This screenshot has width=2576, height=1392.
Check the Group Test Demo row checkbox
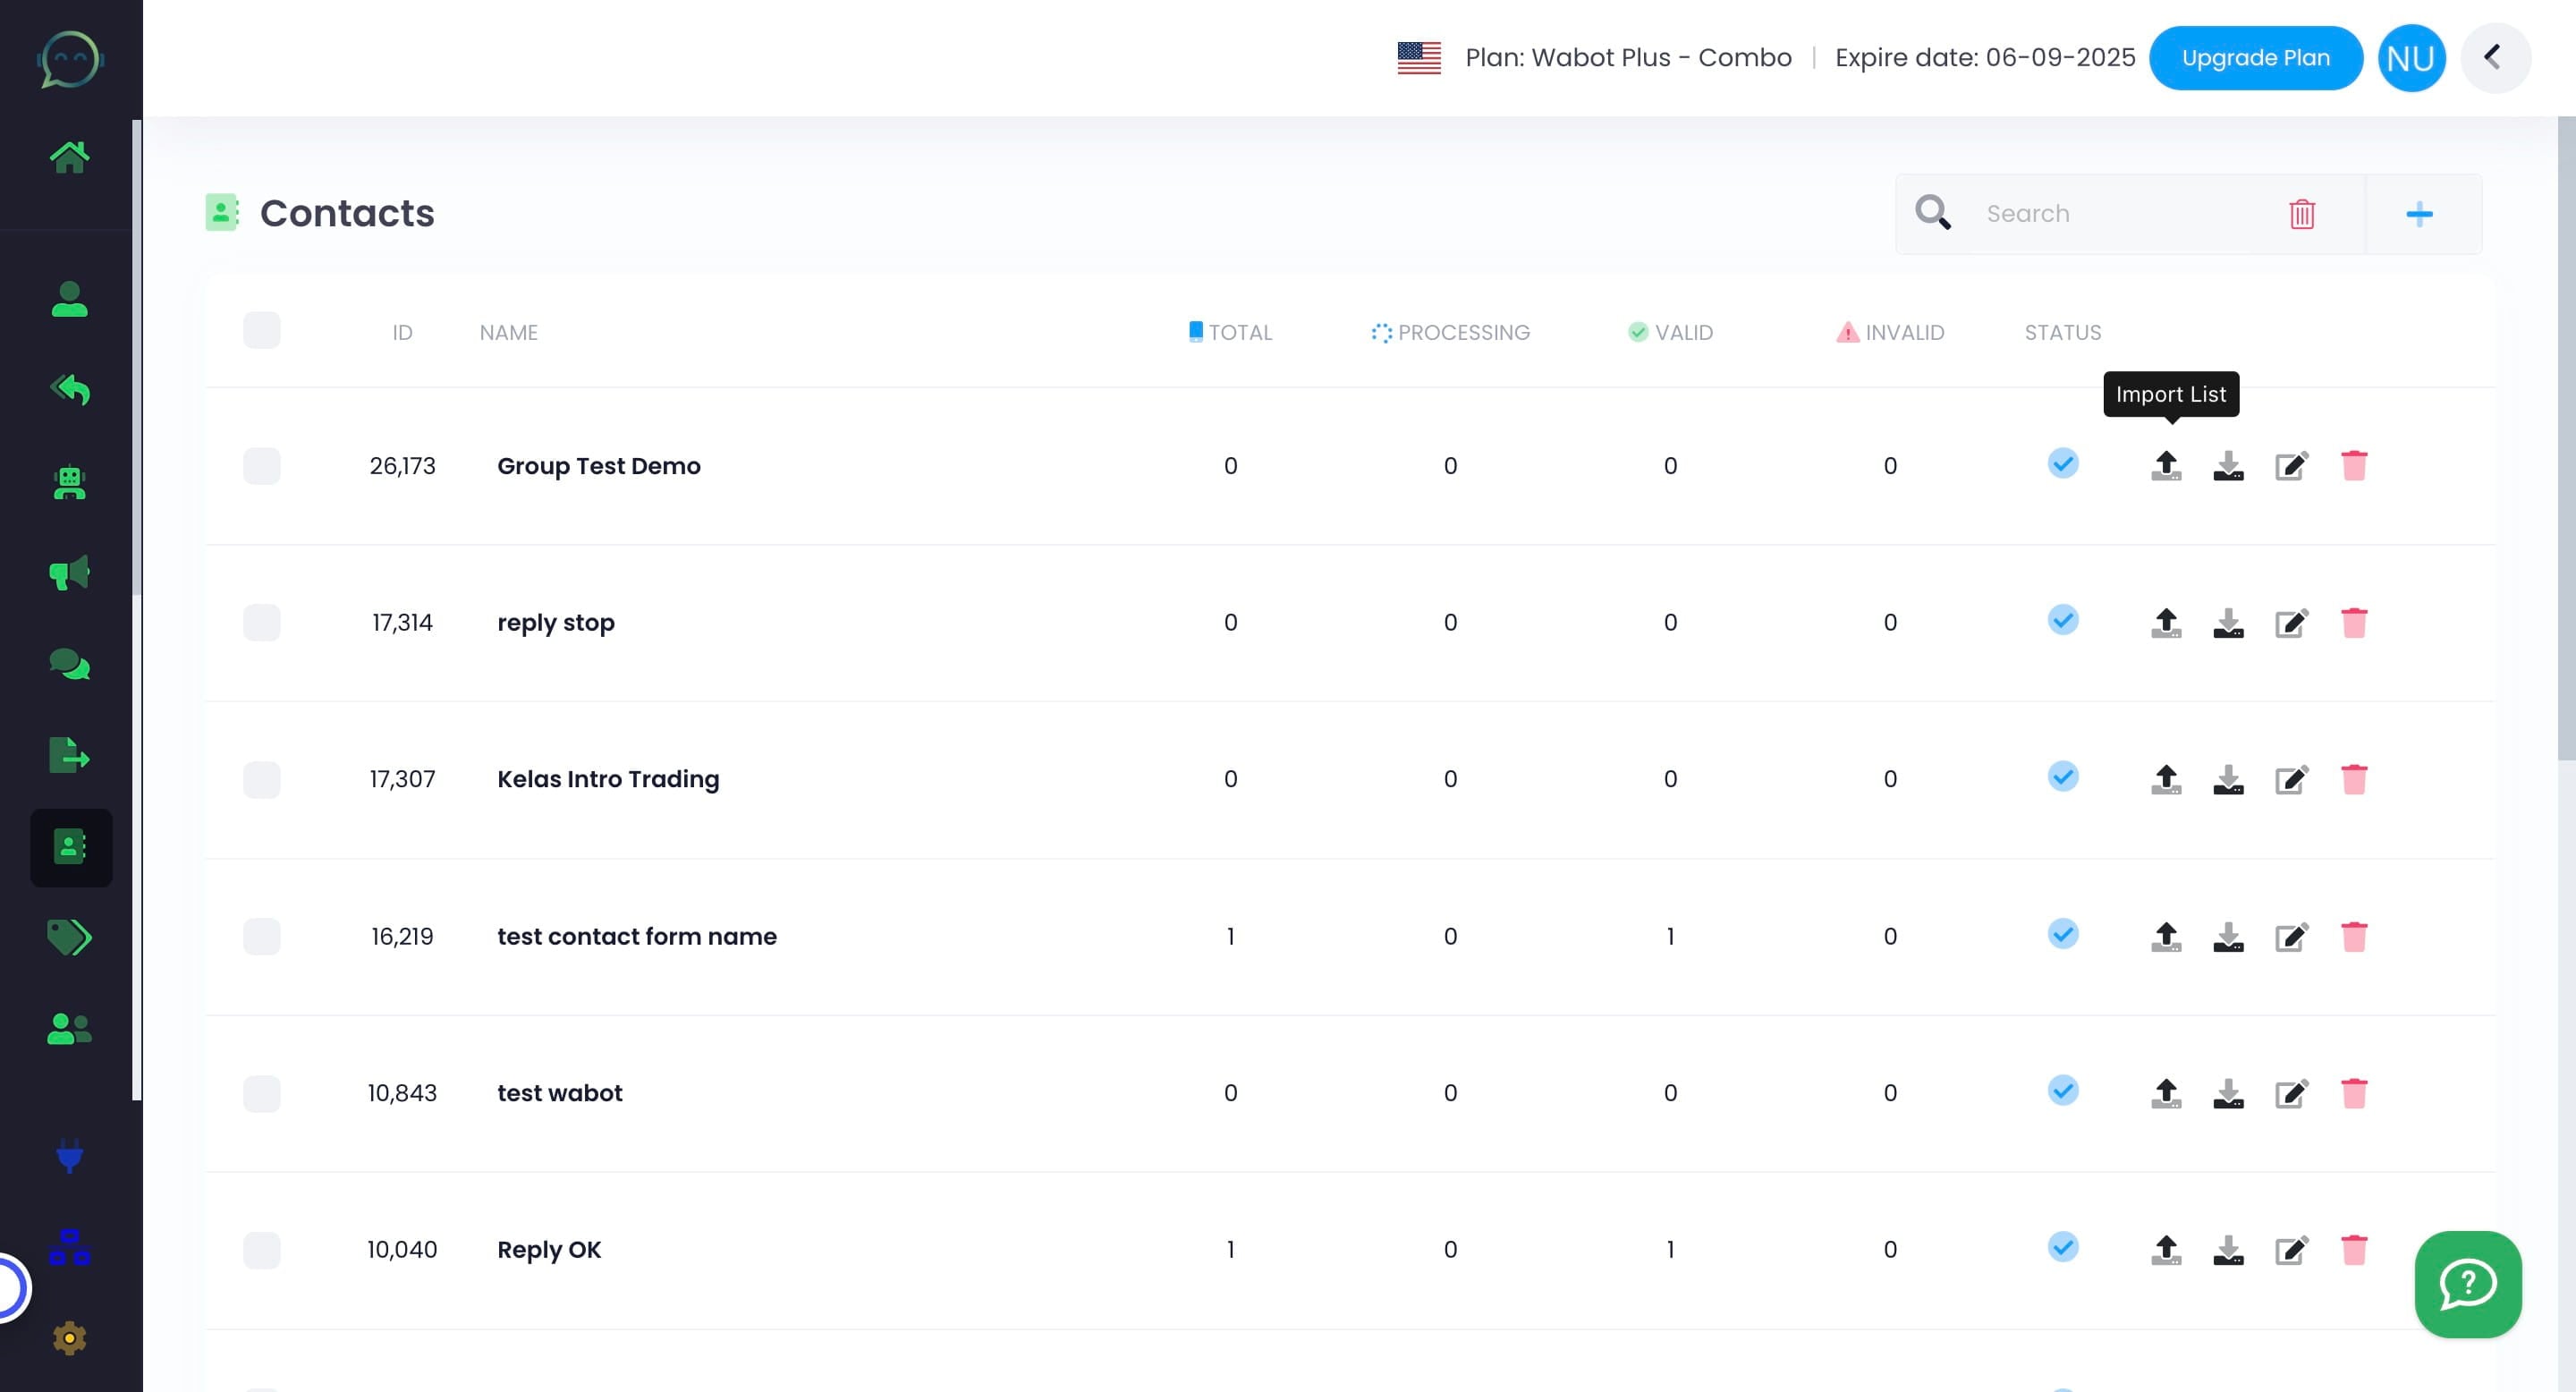pos(261,466)
